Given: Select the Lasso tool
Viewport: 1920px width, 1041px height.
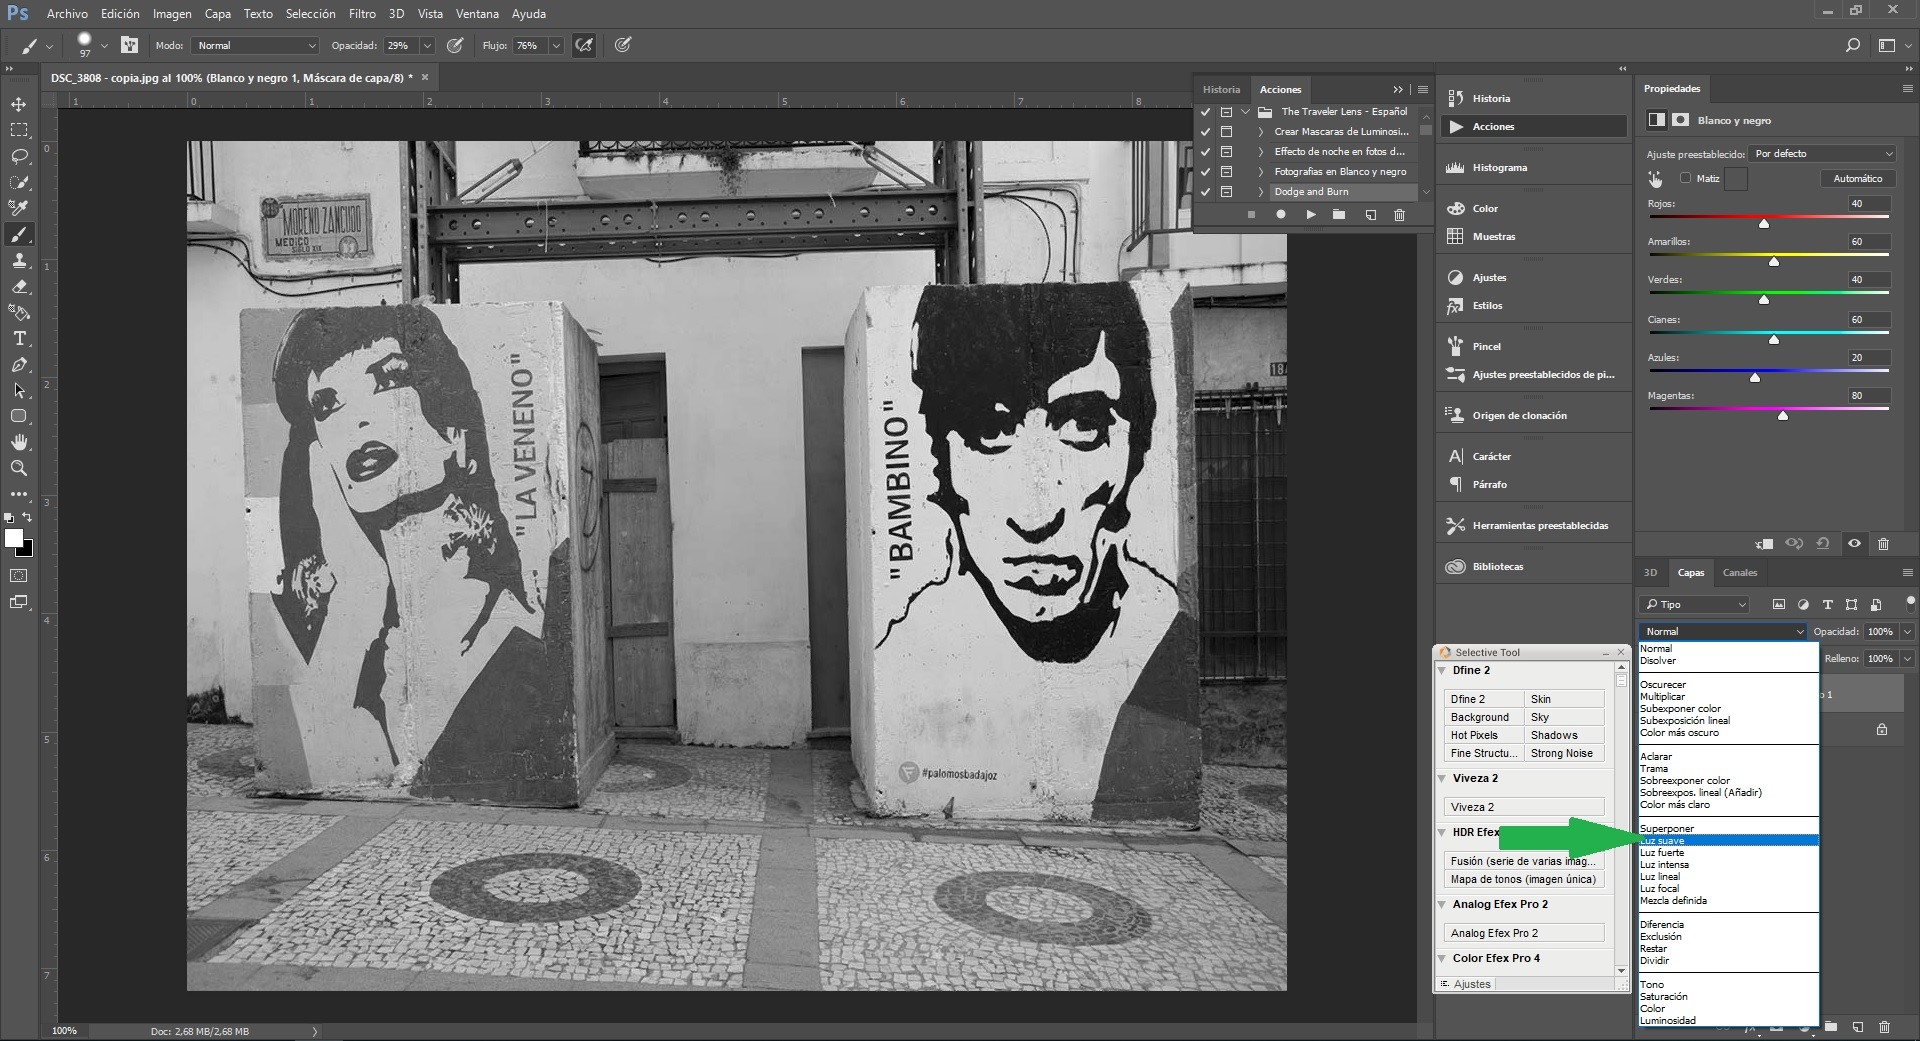Looking at the screenshot, I should (19, 156).
